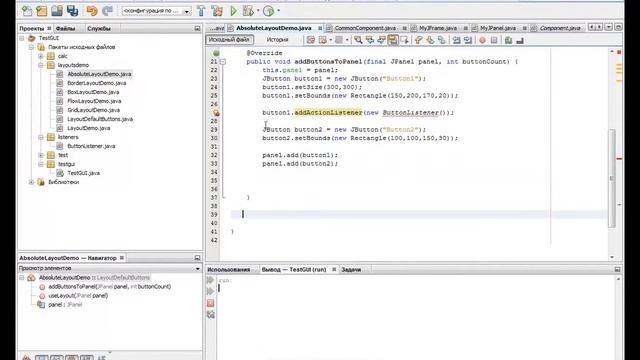This screenshot has height=360, width=640.
Task: Clean and build the project
Action: pos(217,11)
